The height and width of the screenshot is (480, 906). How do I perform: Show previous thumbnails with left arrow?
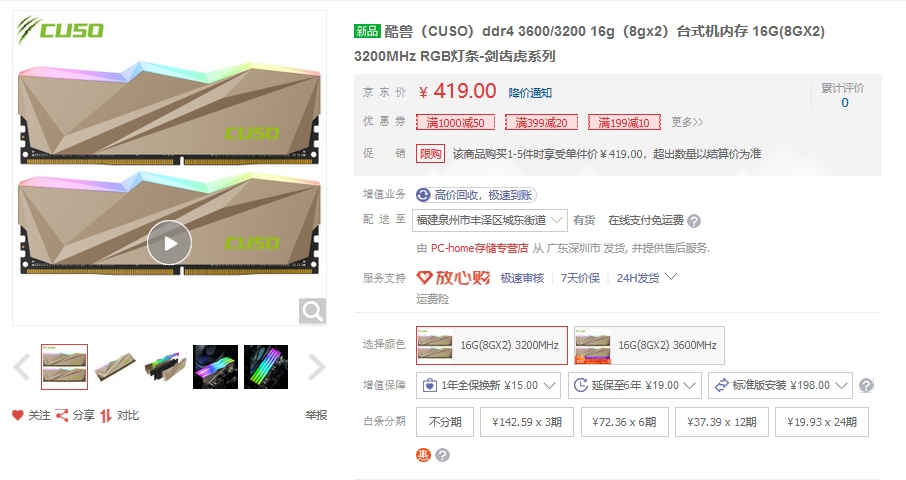tap(22, 367)
